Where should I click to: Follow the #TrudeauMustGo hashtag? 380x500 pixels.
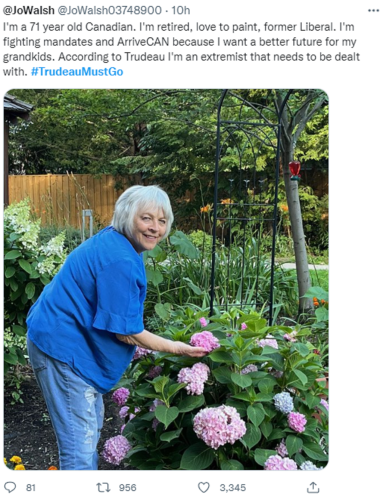coord(77,71)
